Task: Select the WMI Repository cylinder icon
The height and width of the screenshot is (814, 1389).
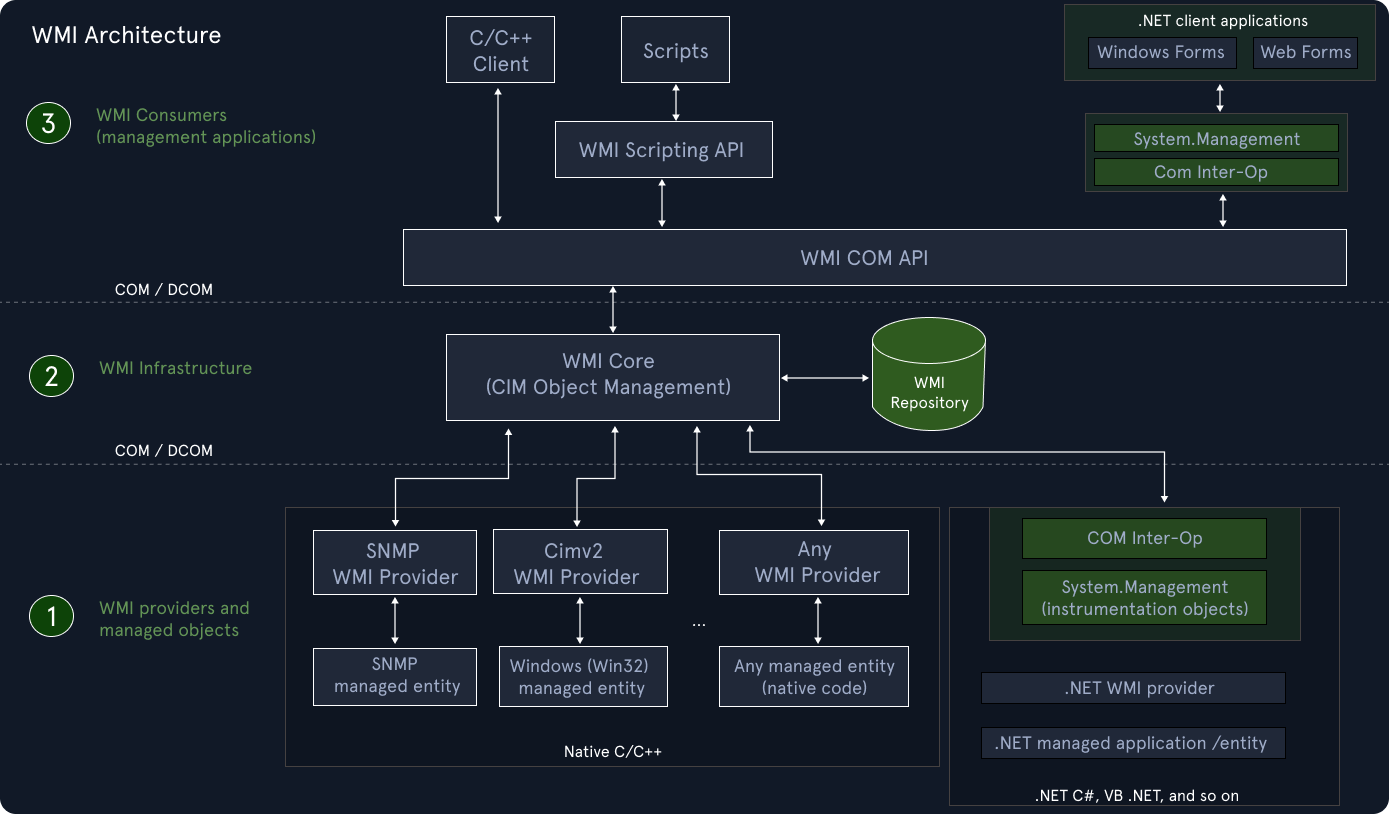Action: (928, 375)
